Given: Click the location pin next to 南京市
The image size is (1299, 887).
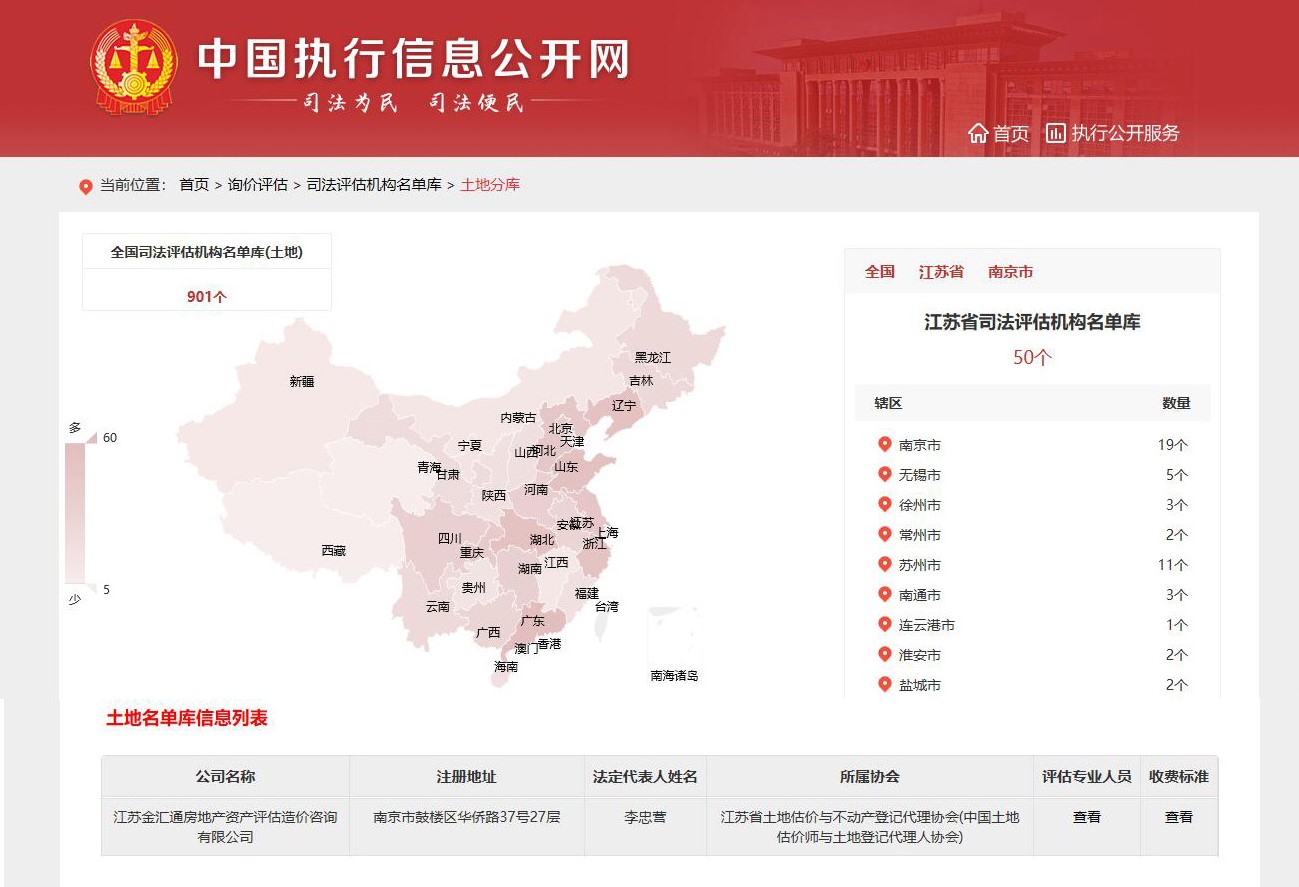Looking at the screenshot, I should pos(884,444).
